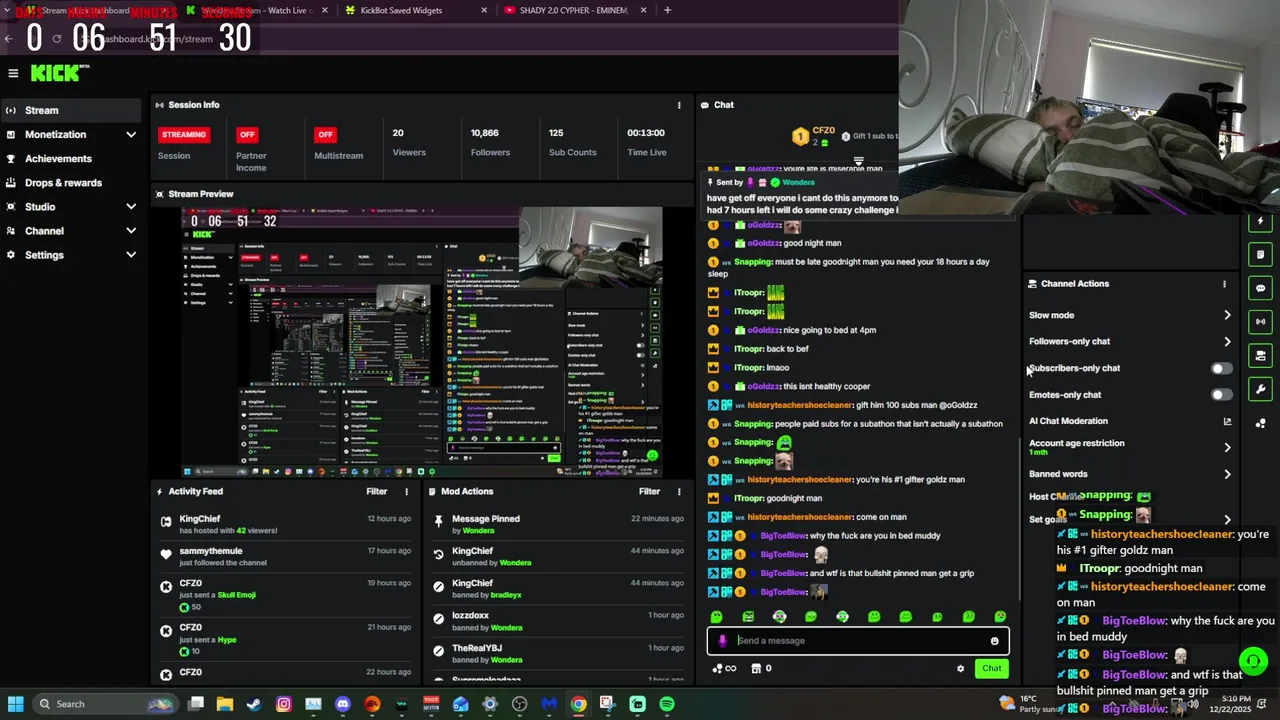Click sammythemule in the Activity Feed
The height and width of the screenshot is (720, 1280).
click(211, 551)
